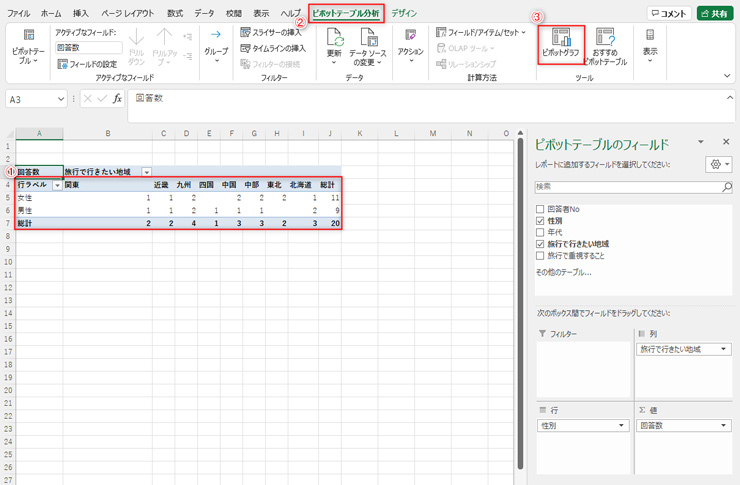This screenshot has width=740, height=485.
Task: Check the 回答者No field checkbox
Action: coord(541,208)
